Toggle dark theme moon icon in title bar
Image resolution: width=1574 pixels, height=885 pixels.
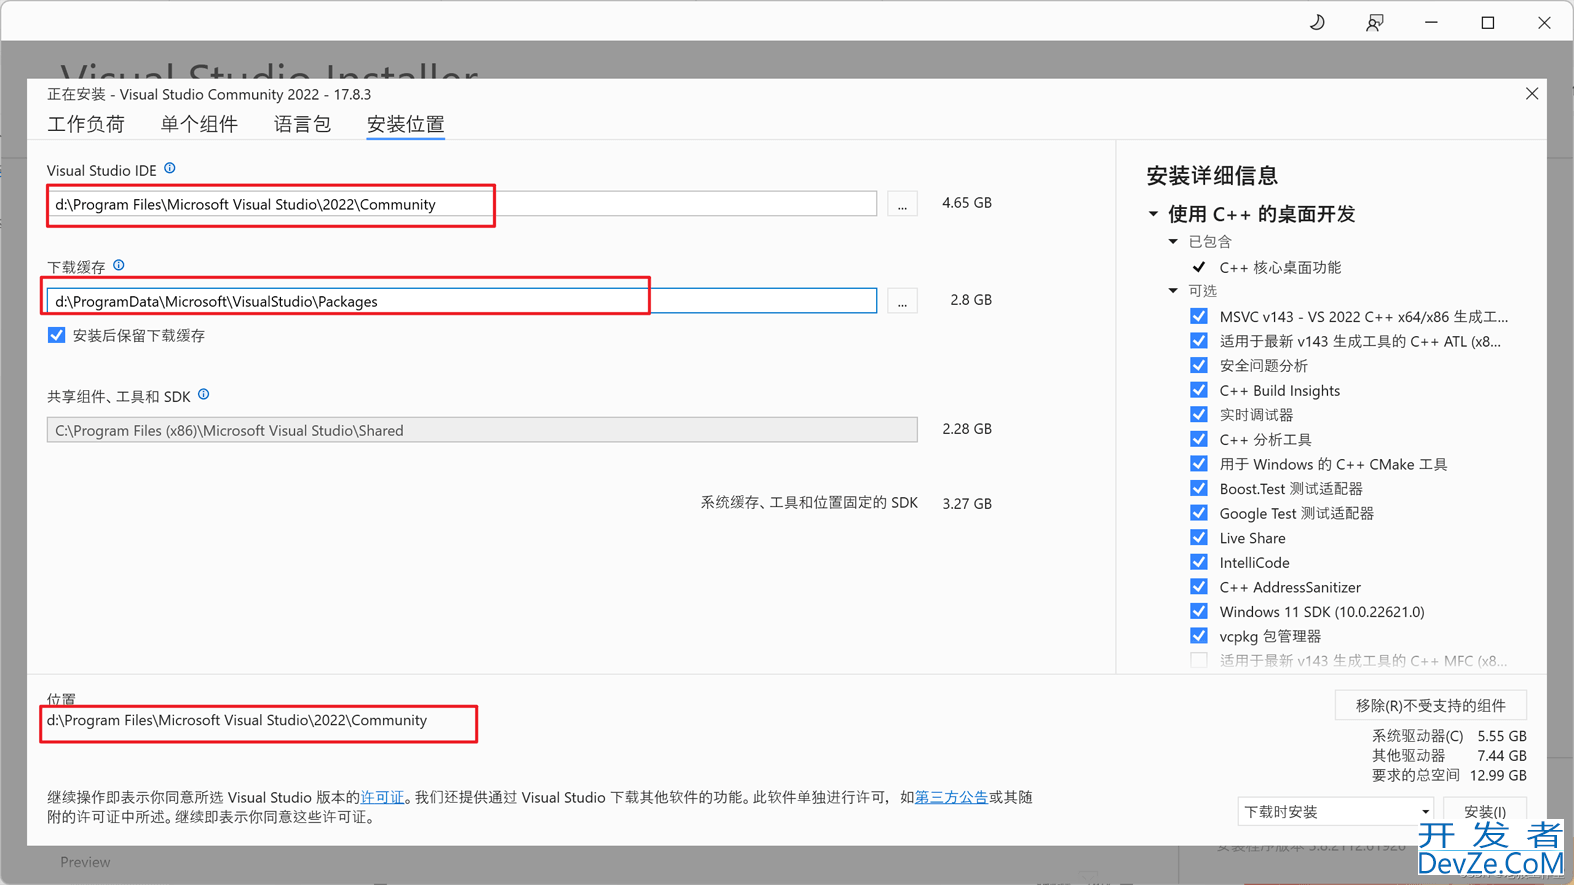1317,22
